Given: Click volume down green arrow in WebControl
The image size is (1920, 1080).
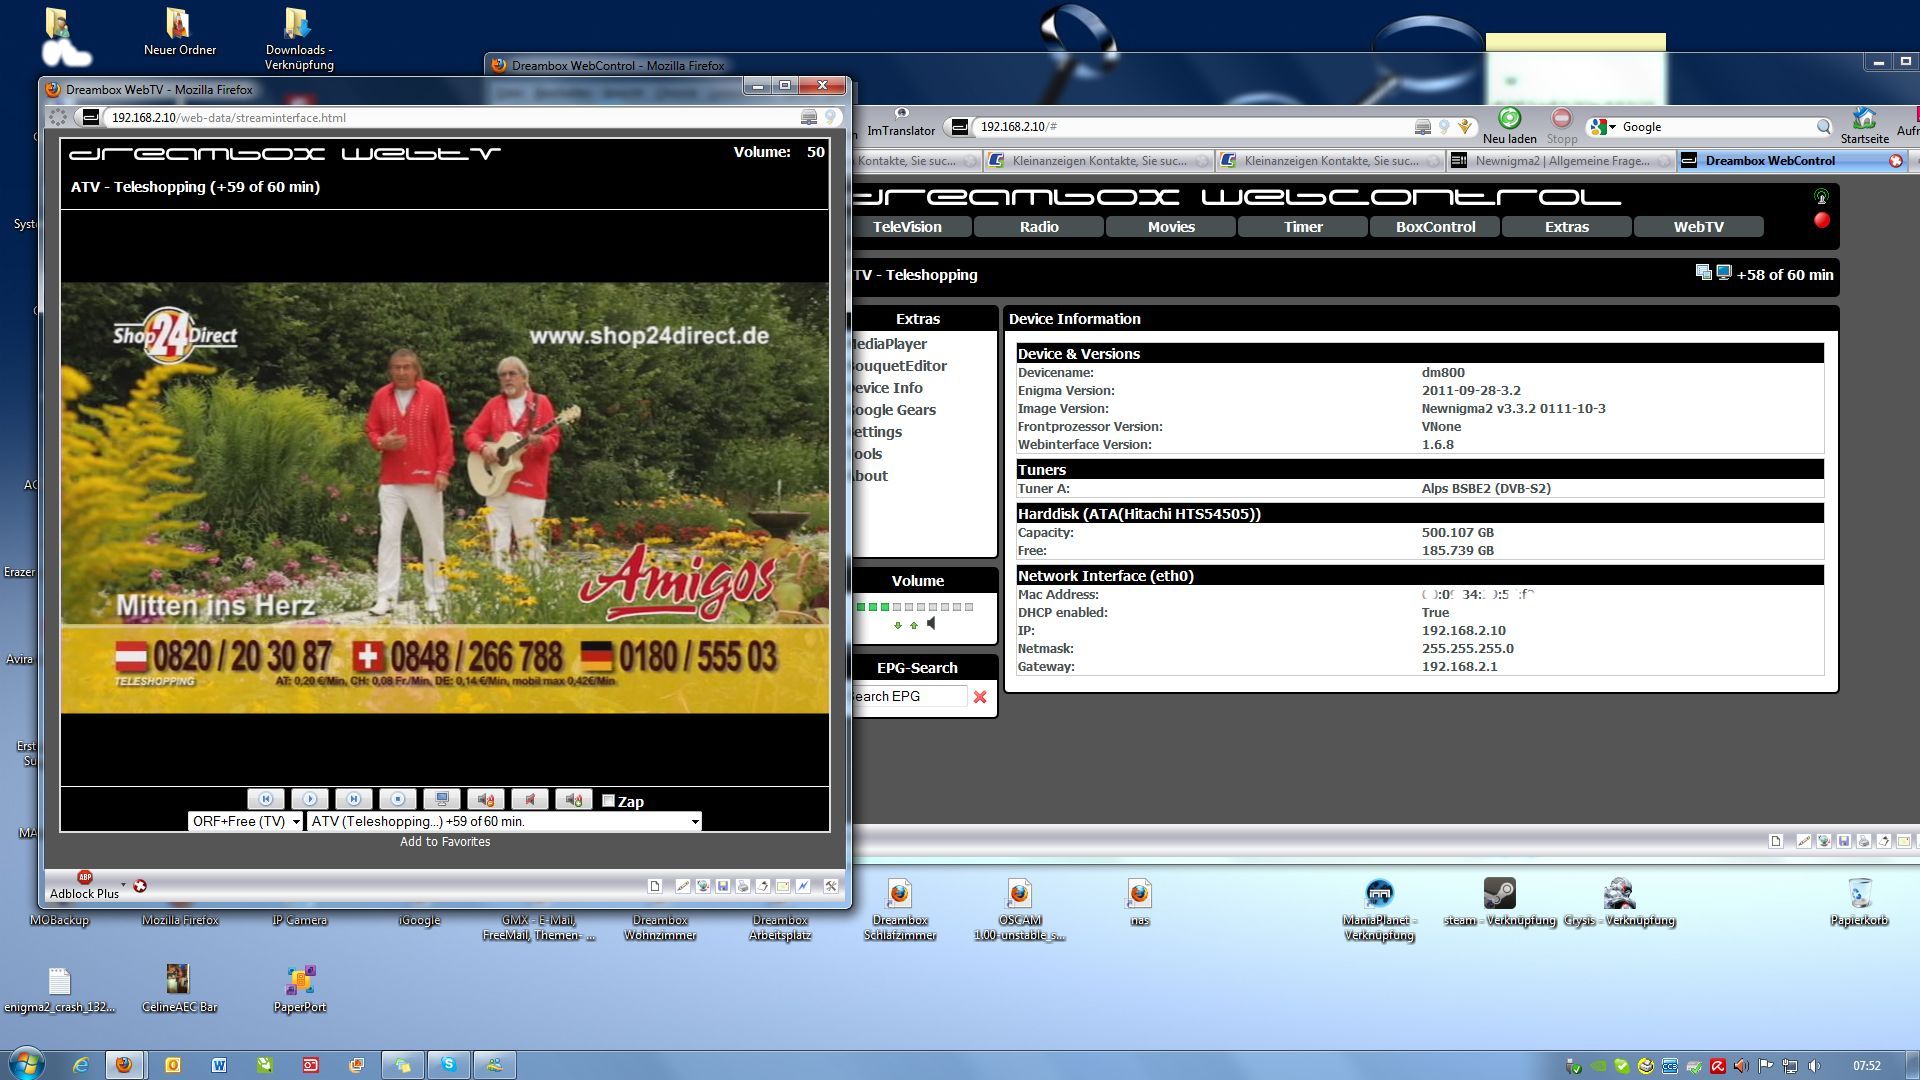Looking at the screenshot, I should (x=898, y=625).
